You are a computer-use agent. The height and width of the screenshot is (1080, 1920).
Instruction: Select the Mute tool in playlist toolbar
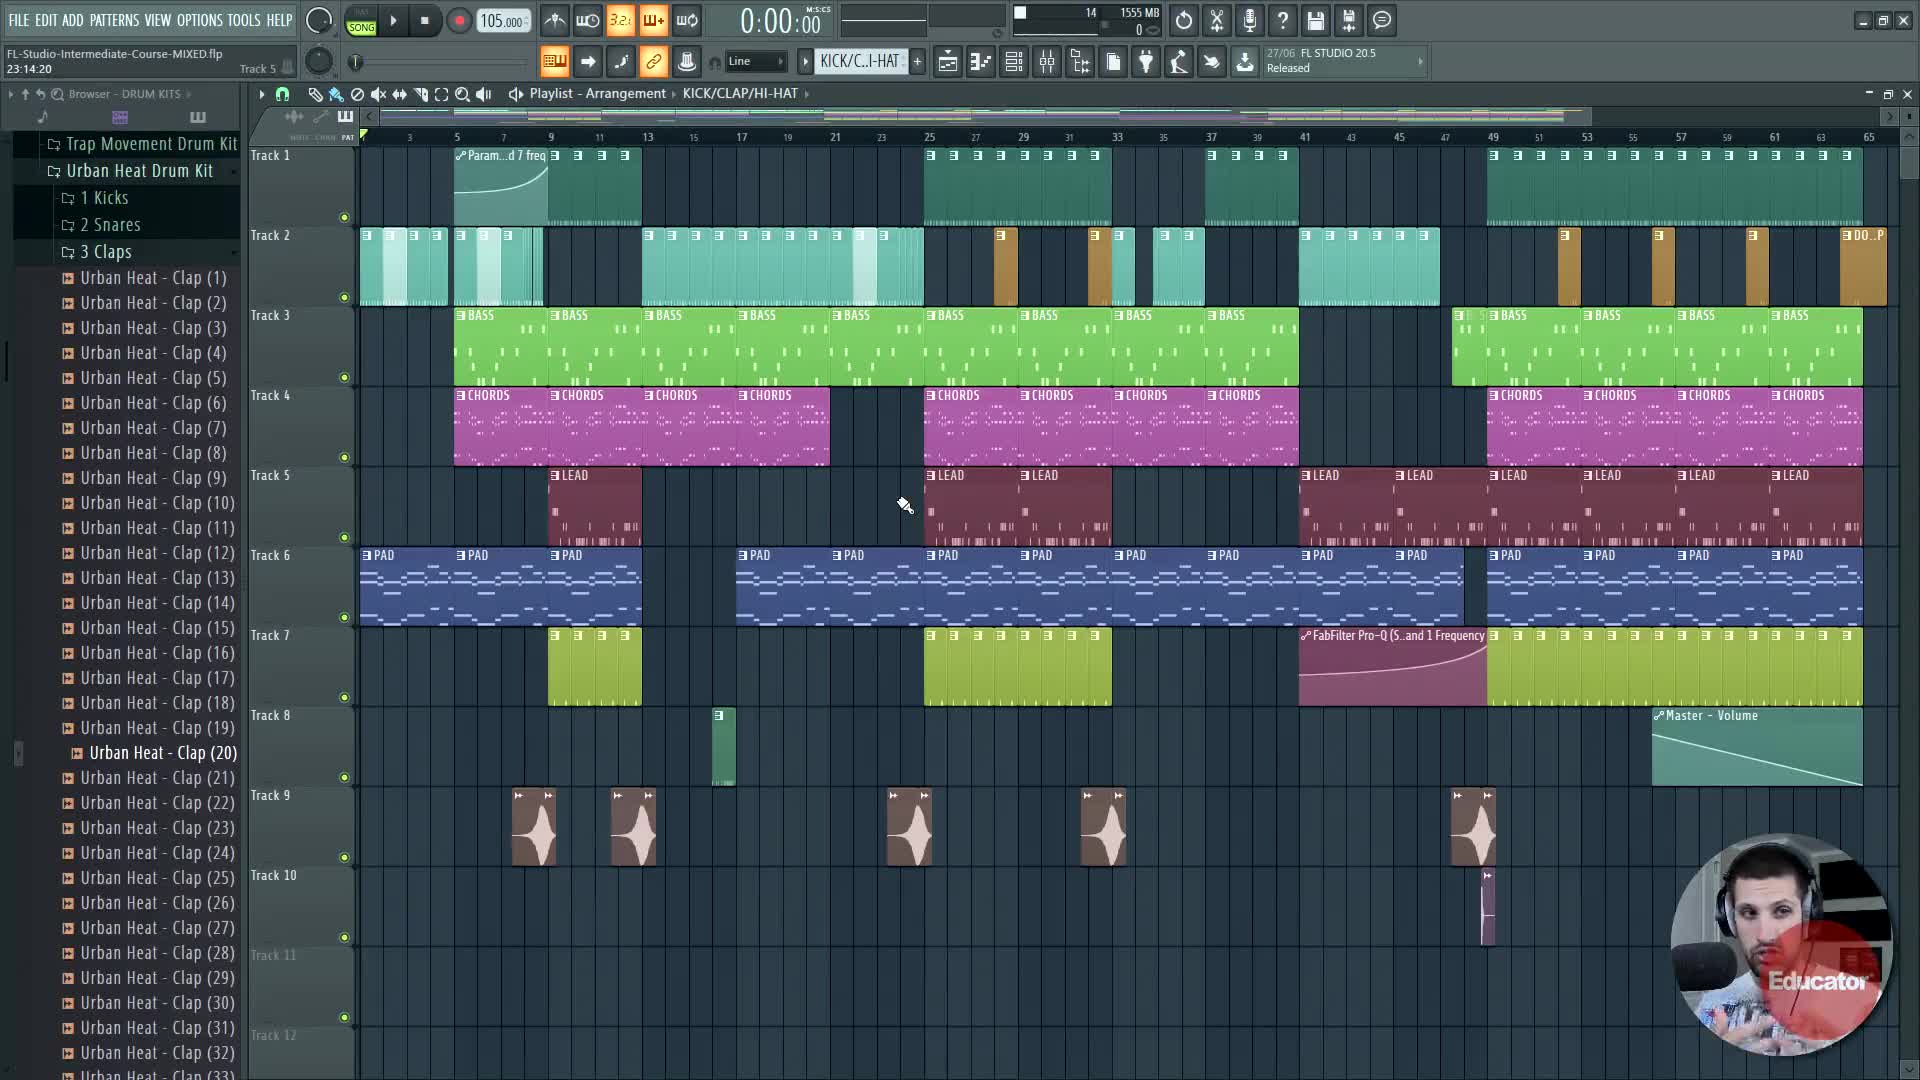coord(378,94)
